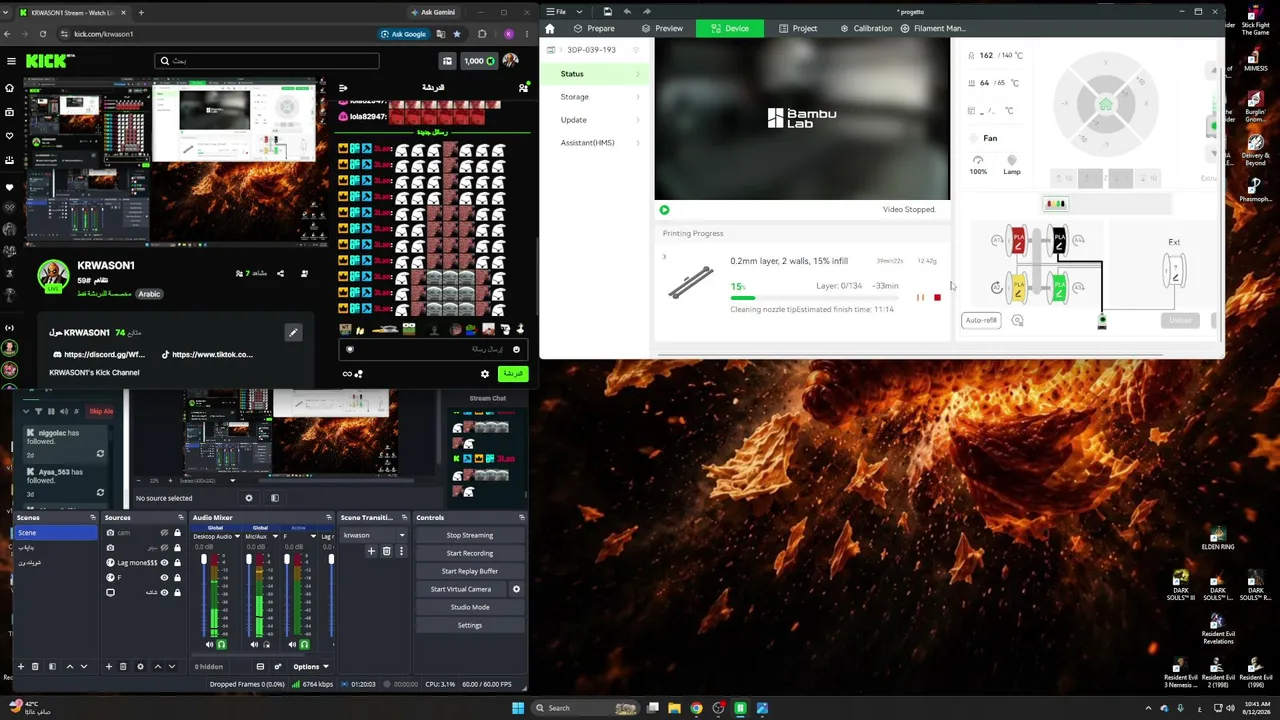This screenshot has height=720, width=1280.
Task: Select the black PLA filament slot
Action: (1059, 241)
